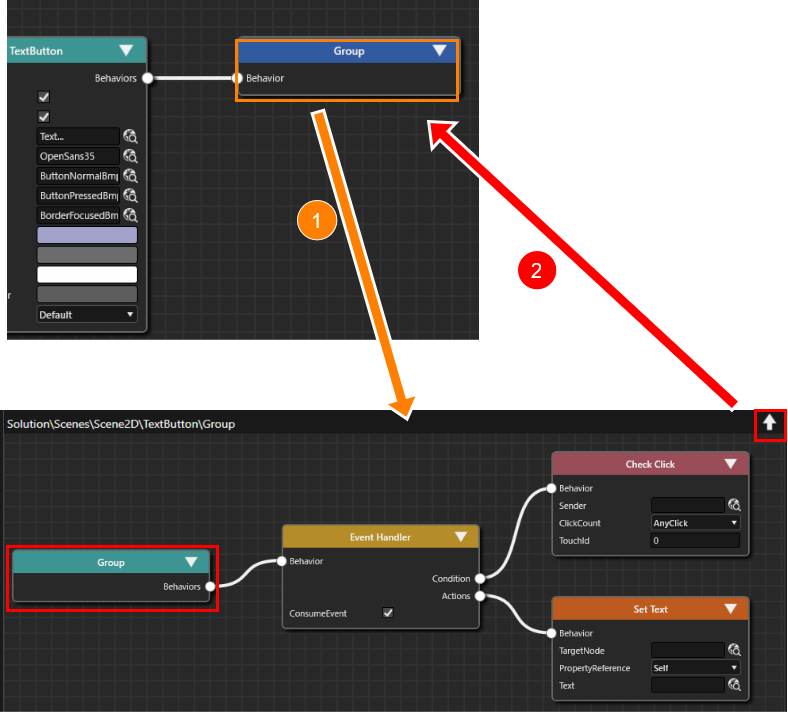
Task: Browse for the TargetNode in Set Text
Action: [x=734, y=650]
